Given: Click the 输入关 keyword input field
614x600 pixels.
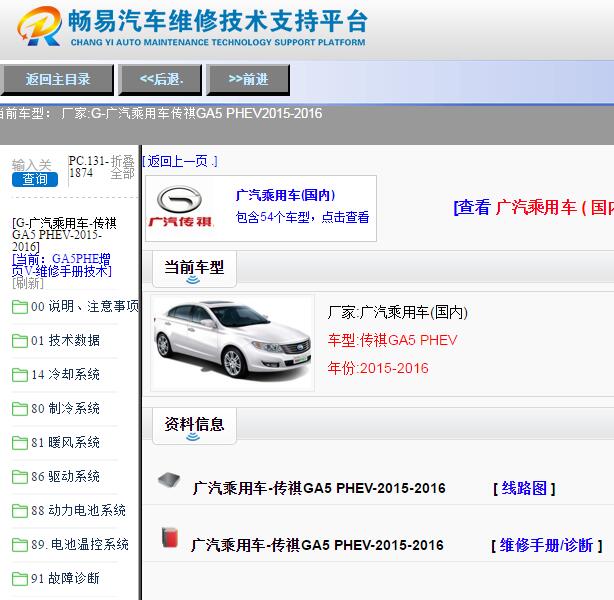Looking at the screenshot, I should (32, 164).
